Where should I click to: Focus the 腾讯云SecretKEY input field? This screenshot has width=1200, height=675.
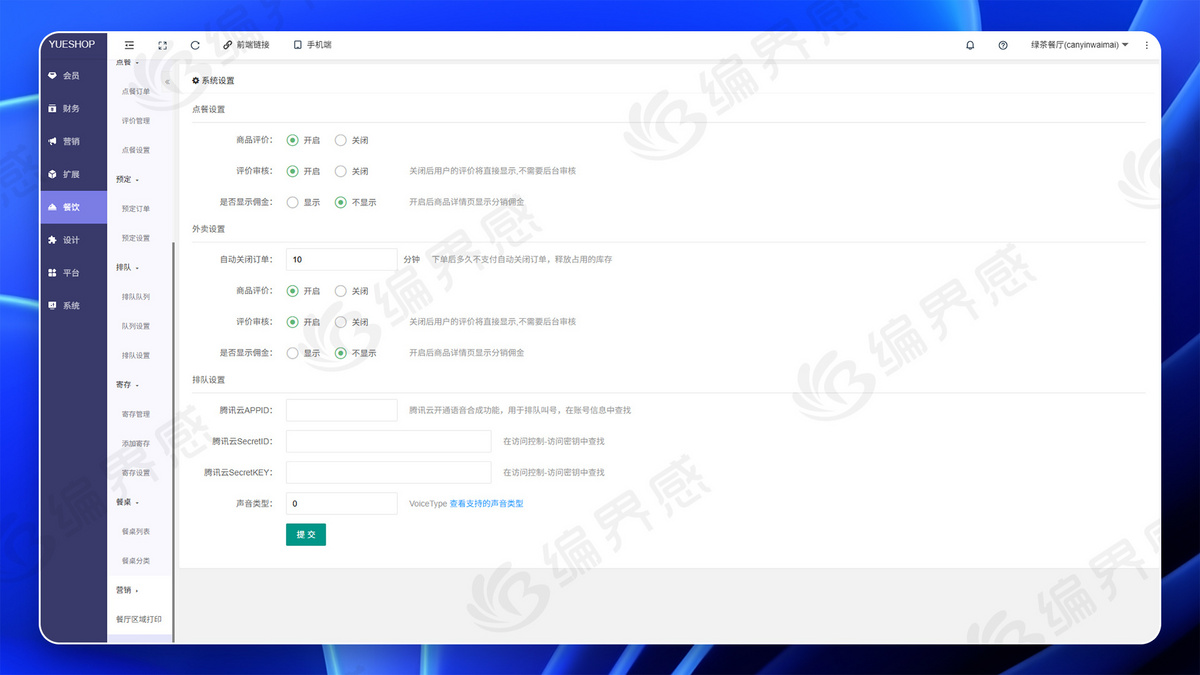[x=389, y=472]
